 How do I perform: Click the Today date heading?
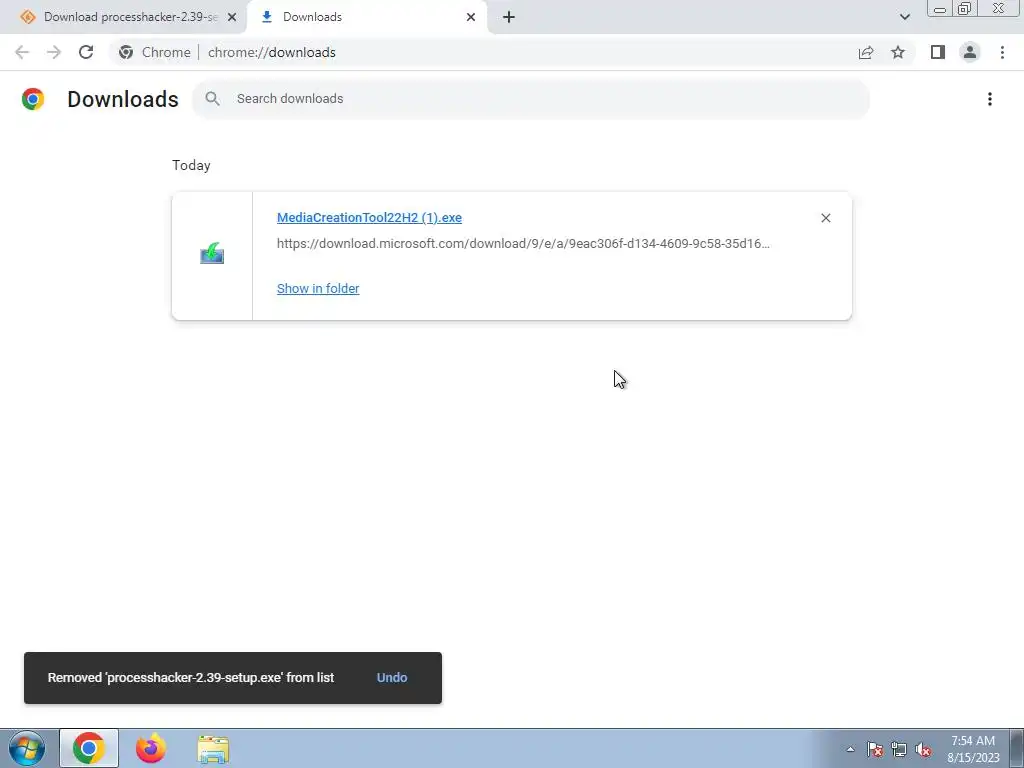191,165
